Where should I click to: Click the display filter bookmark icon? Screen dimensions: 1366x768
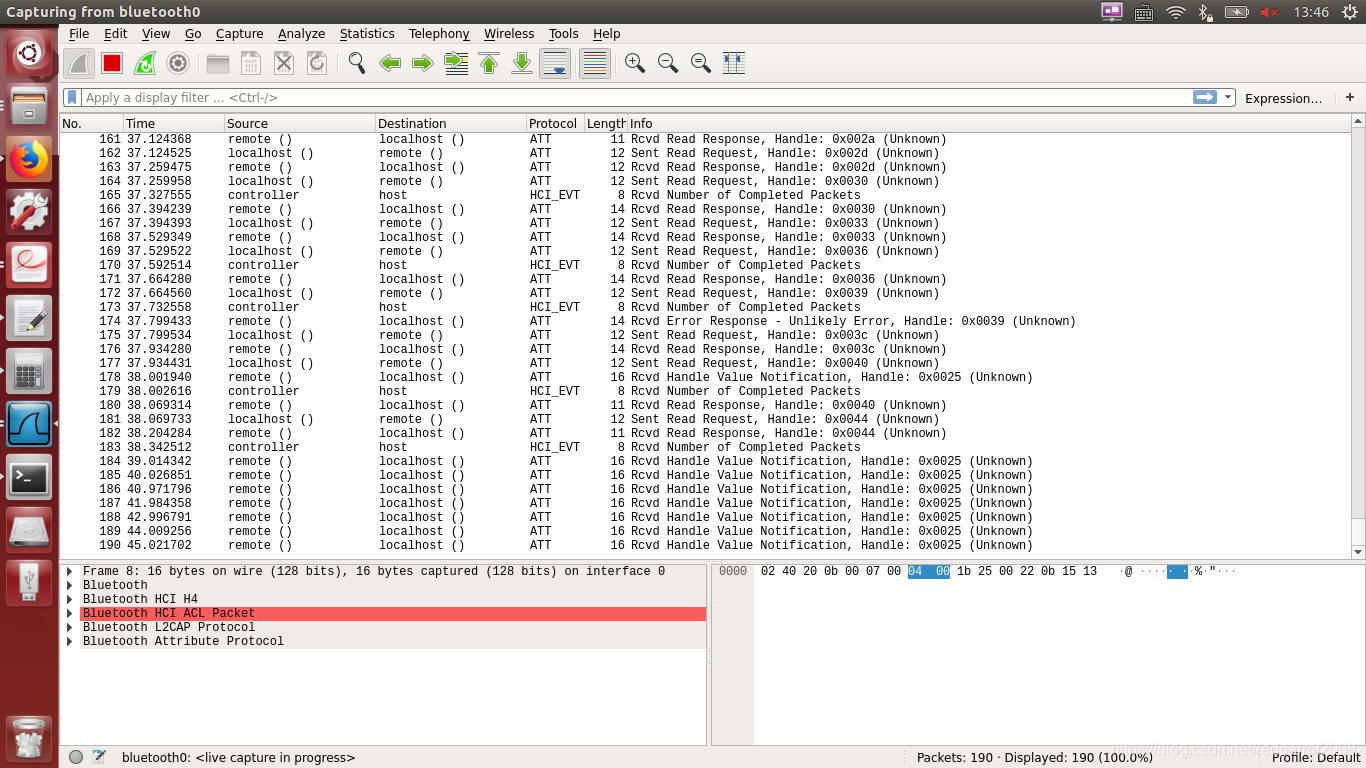point(72,97)
